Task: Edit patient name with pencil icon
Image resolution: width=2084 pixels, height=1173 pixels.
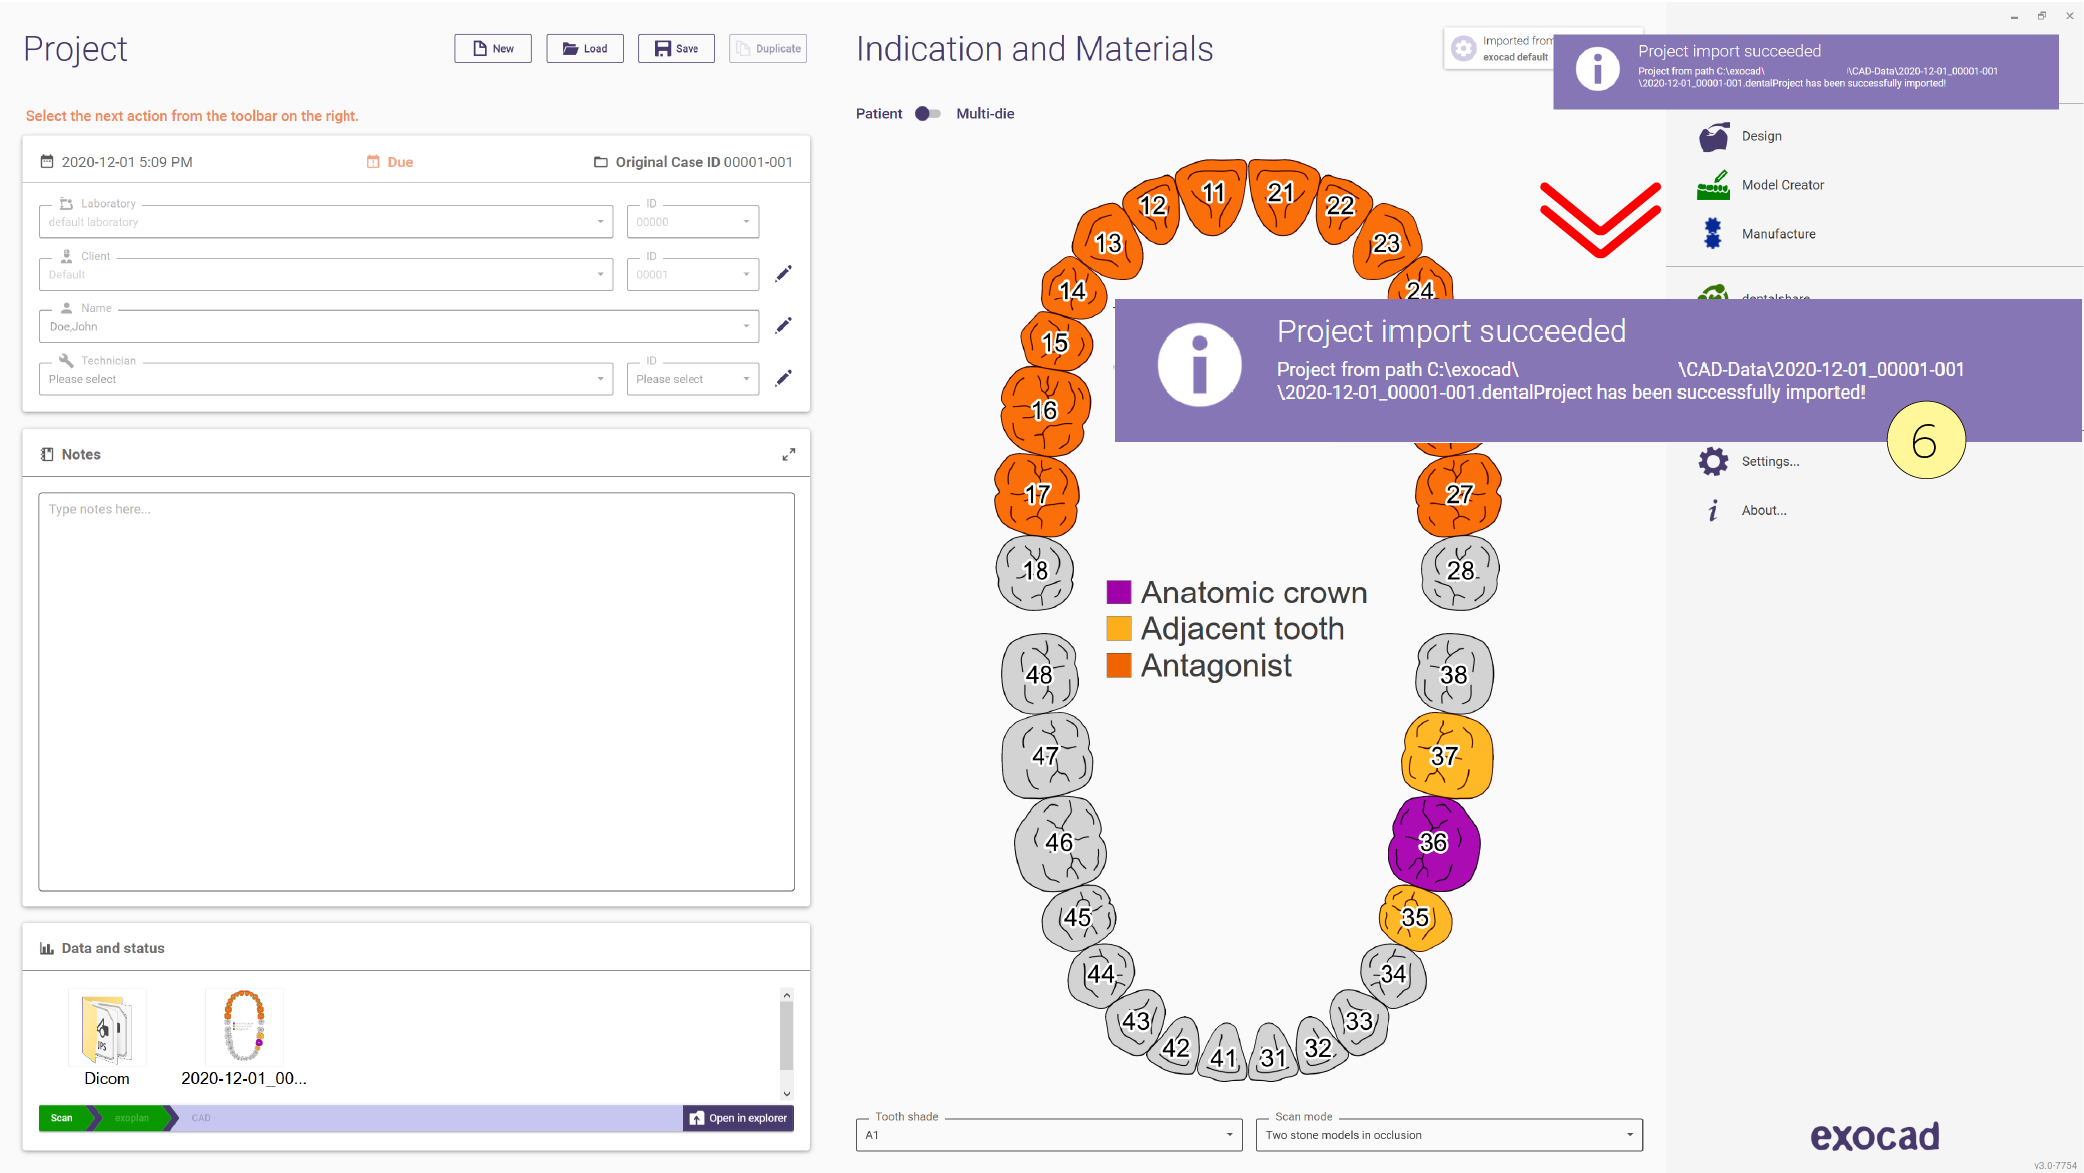Action: 784,325
